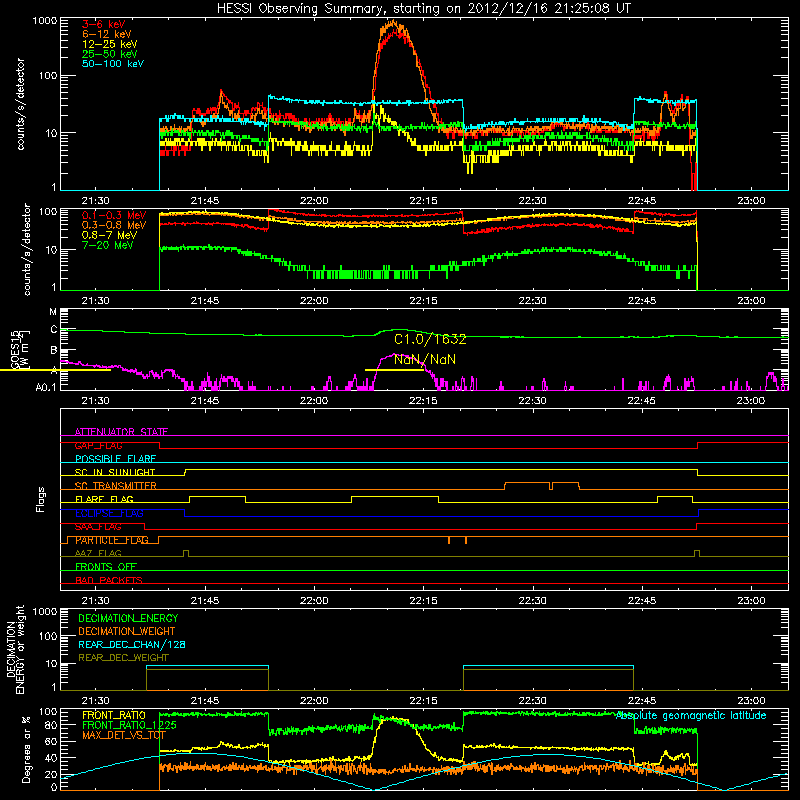Click the 'M' class label on GOES axis
800x800 pixels.
(53, 312)
